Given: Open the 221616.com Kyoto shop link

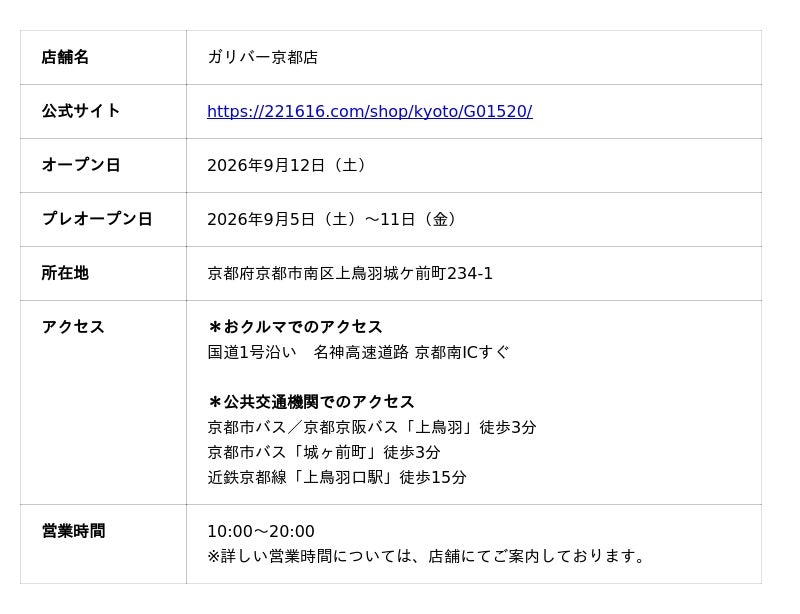Looking at the screenshot, I should point(369,111).
